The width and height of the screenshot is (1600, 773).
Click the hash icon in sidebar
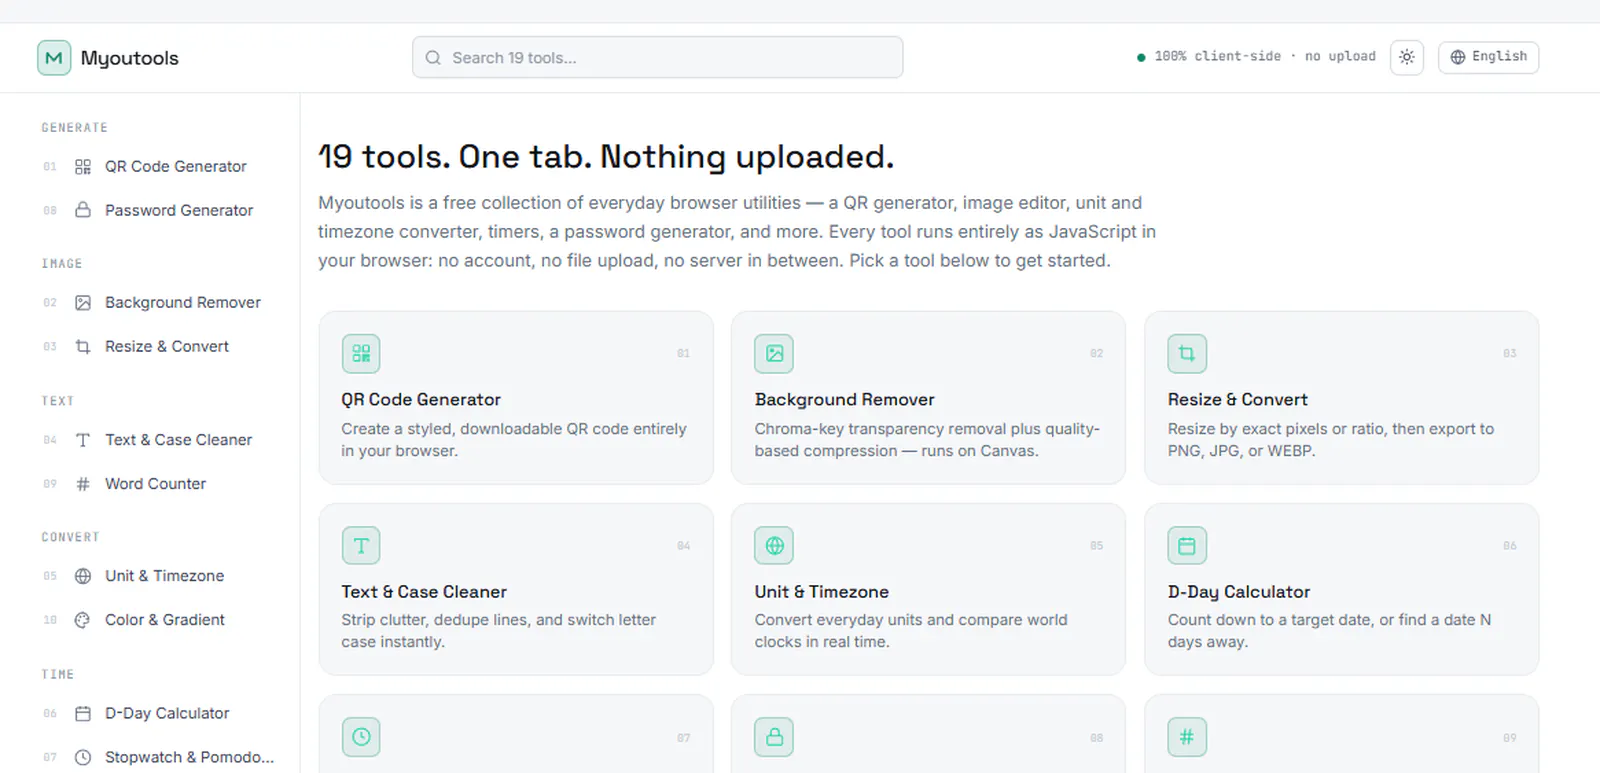point(83,484)
